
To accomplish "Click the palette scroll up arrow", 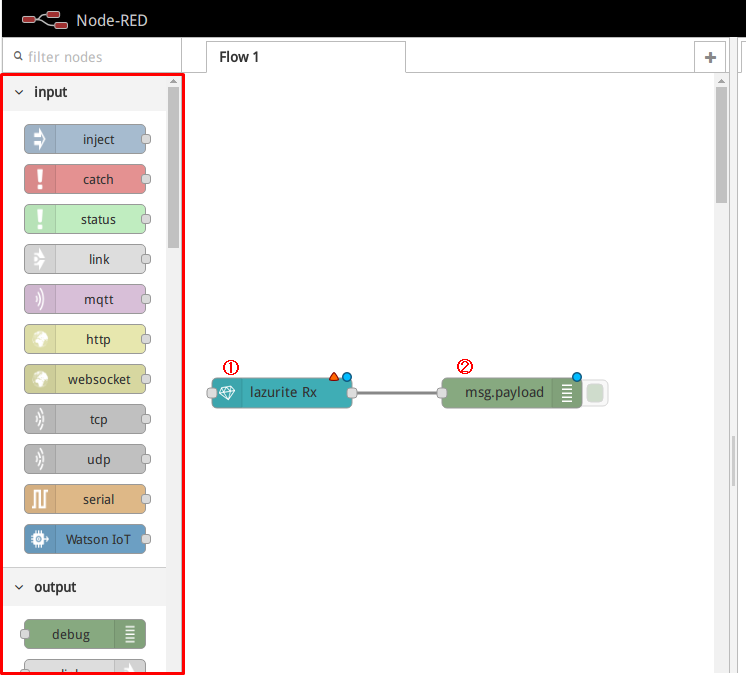I will click(x=173, y=81).
